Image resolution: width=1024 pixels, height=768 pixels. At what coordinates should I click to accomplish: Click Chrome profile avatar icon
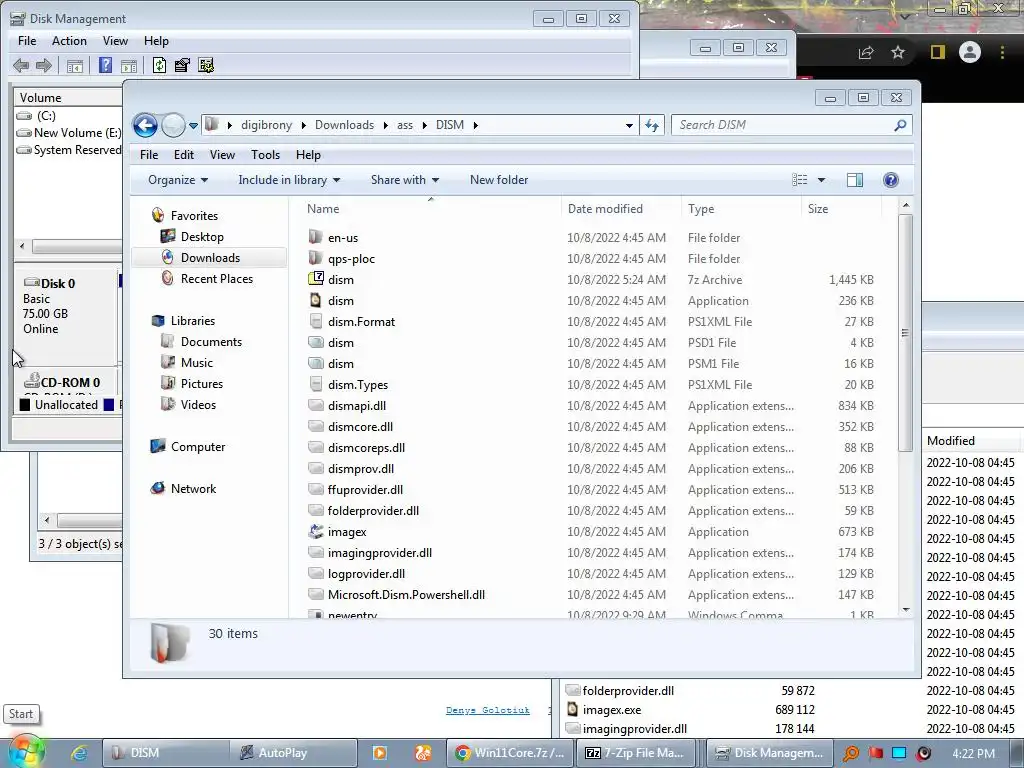970,52
